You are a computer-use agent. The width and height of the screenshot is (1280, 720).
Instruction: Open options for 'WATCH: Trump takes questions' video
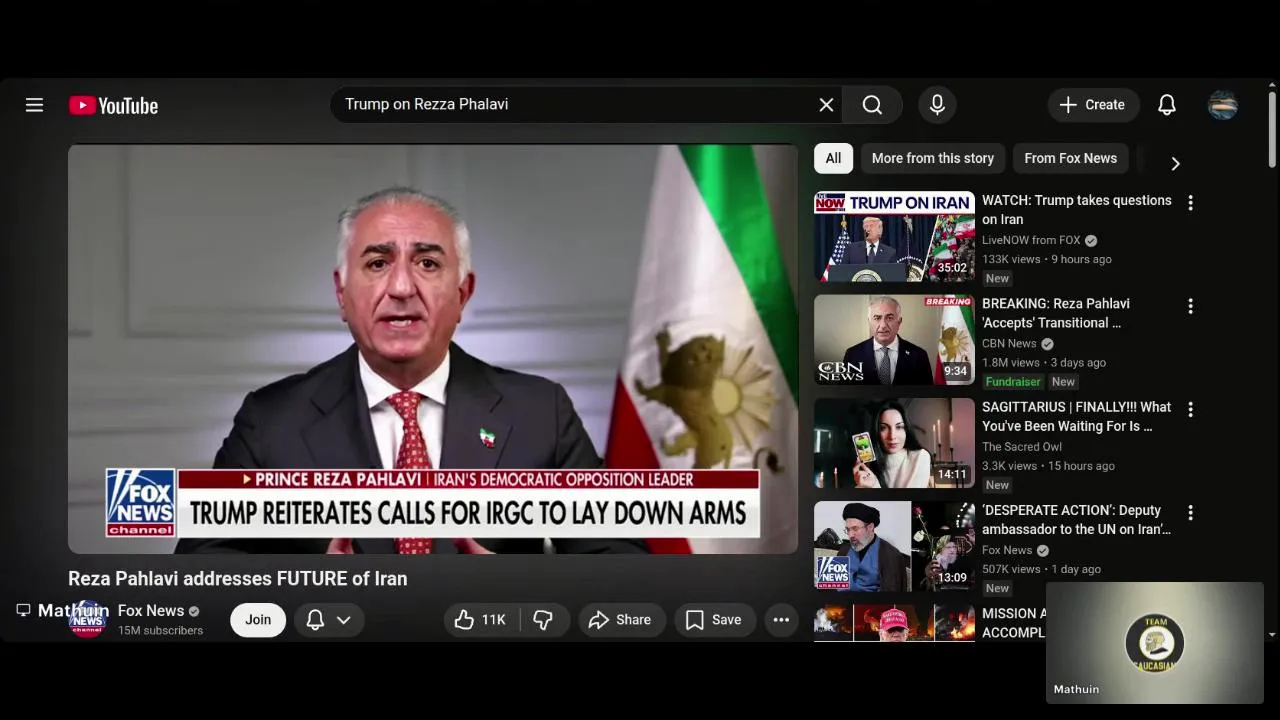coord(1190,203)
